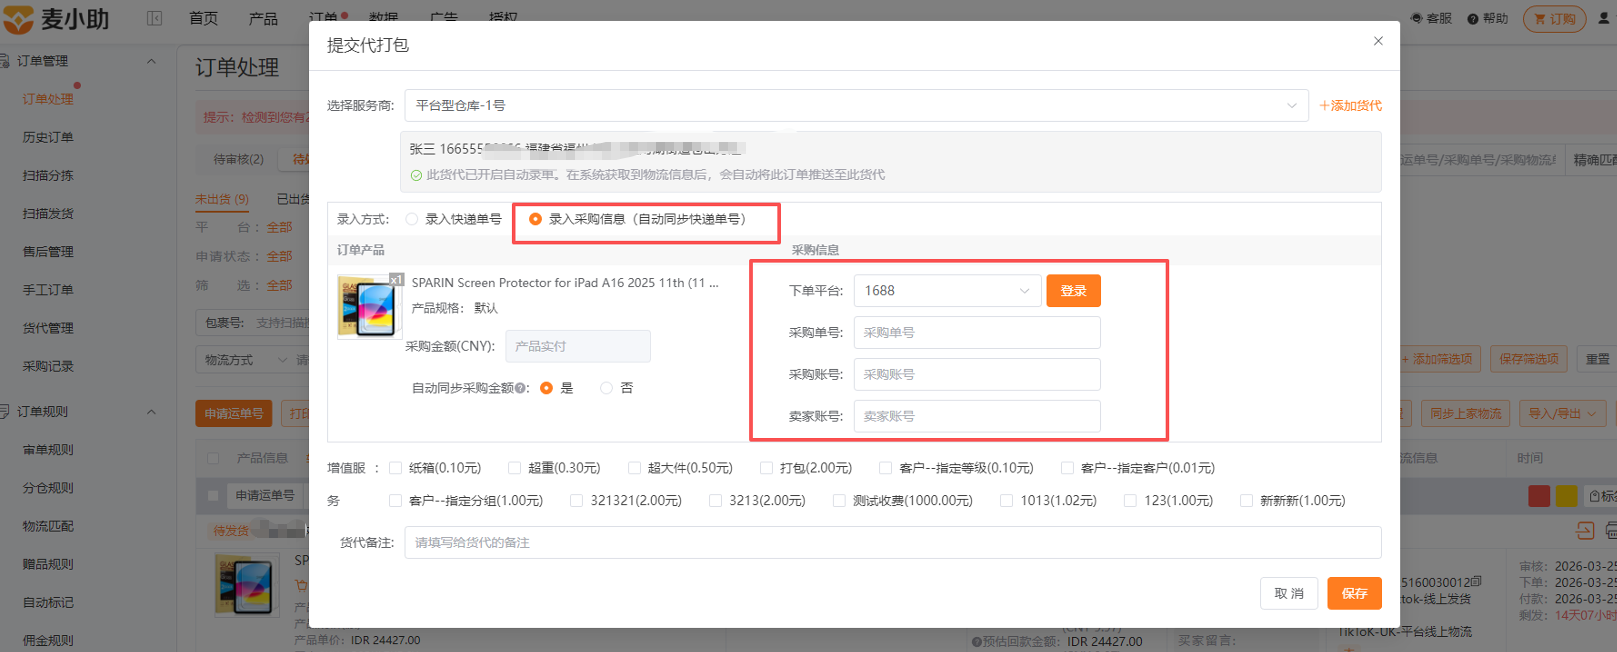The width and height of the screenshot is (1617, 652).
Task: Open the 选择服务商 dropdown
Action: [856, 105]
